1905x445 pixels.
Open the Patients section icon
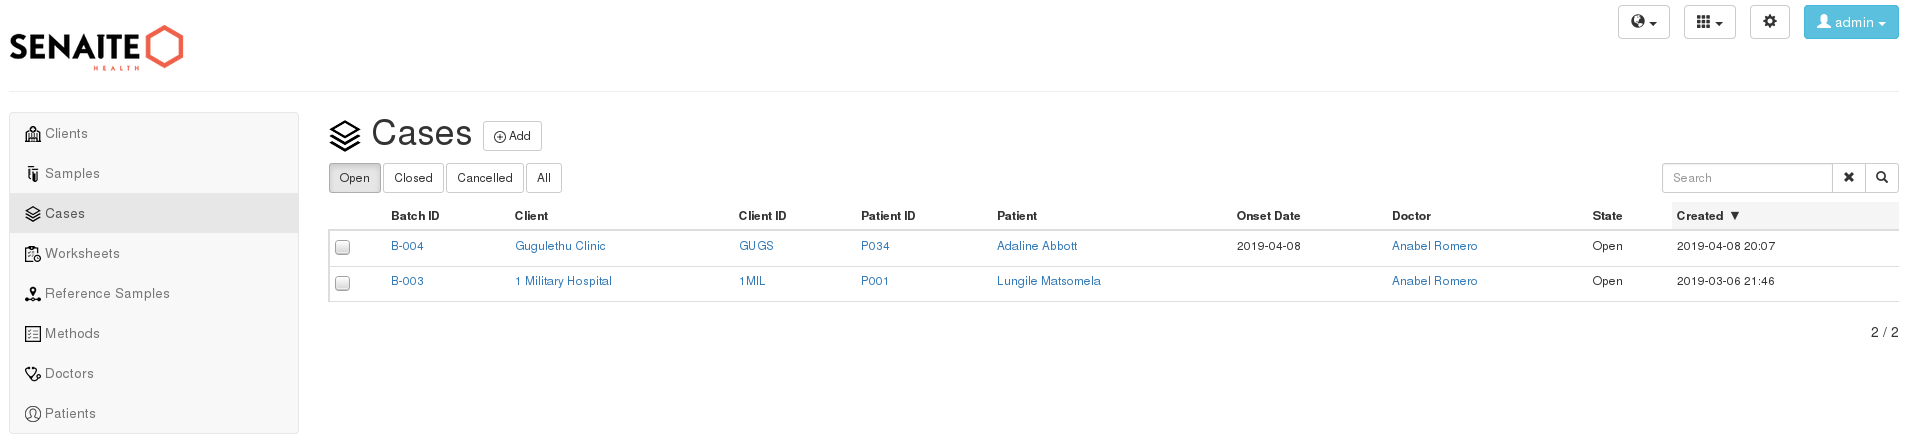pyautogui.click(x=33, y=414)
